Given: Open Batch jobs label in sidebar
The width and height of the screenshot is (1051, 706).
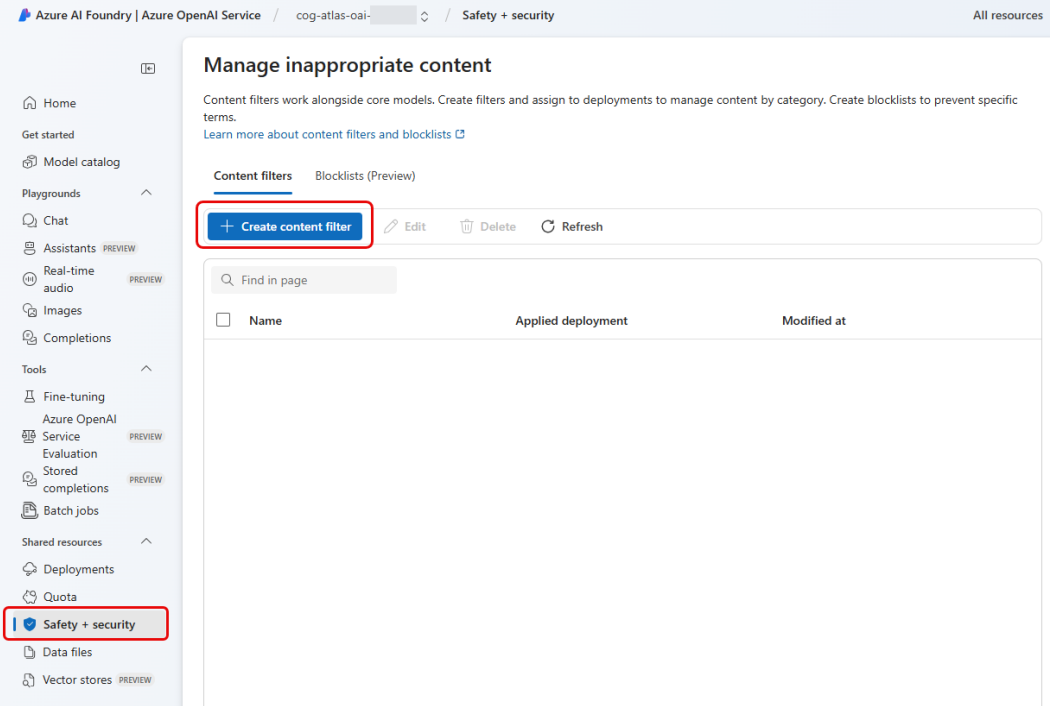Looking at the screenshot, I should [71, 510].
